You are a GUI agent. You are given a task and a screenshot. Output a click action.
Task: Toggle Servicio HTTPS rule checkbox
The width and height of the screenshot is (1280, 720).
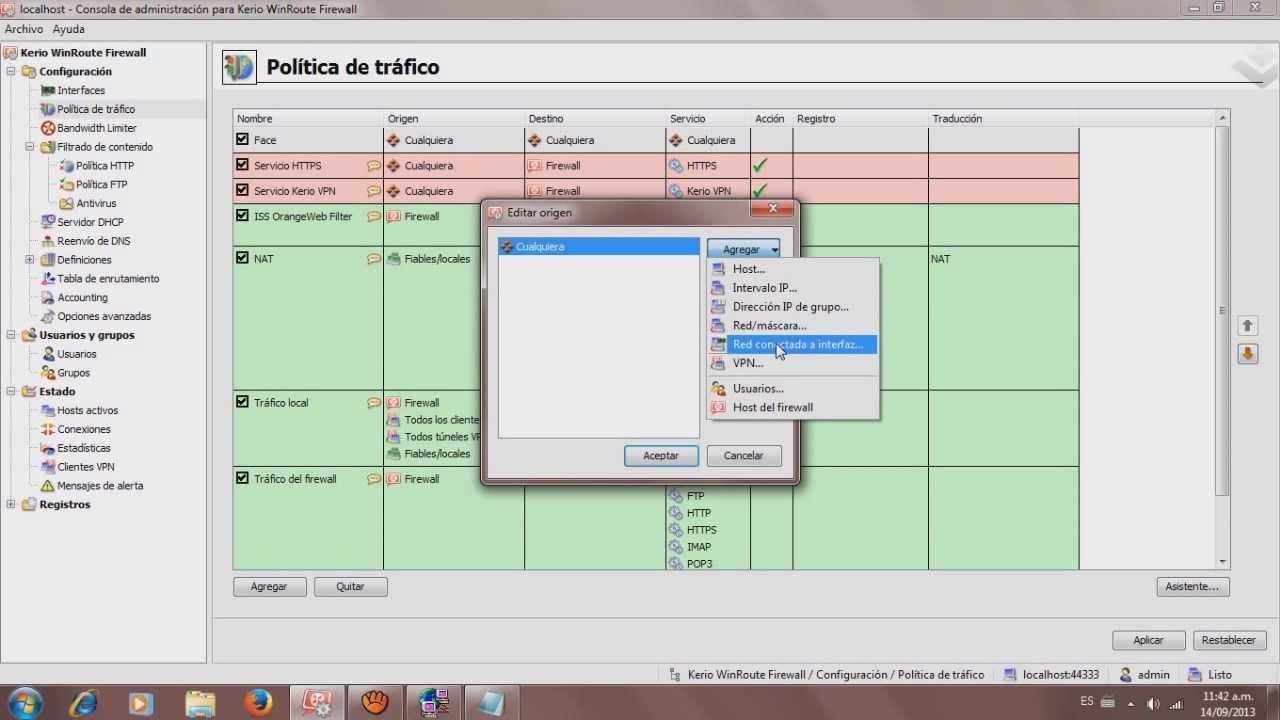pos(242,165)
